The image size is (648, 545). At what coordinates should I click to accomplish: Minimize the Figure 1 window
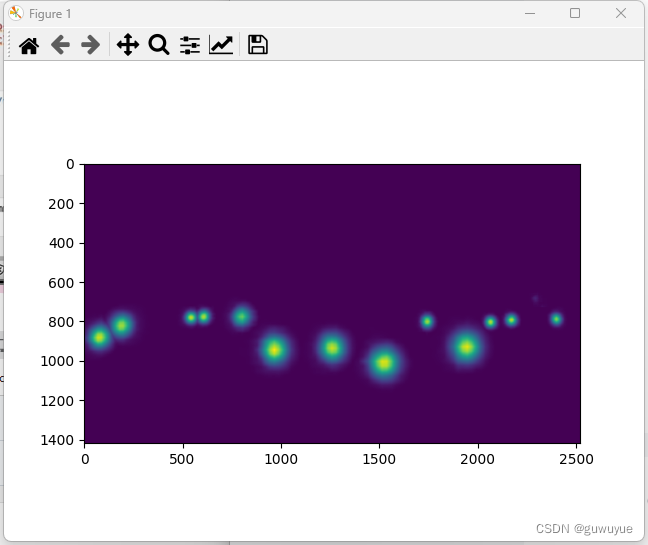[530, 14]
